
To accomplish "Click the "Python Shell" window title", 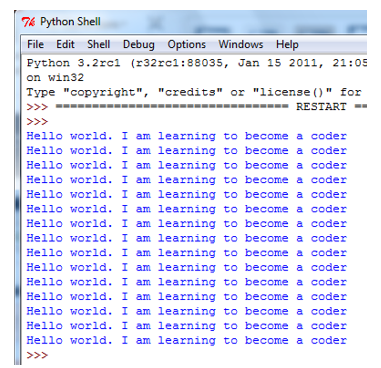I will (x=70, y=22).
